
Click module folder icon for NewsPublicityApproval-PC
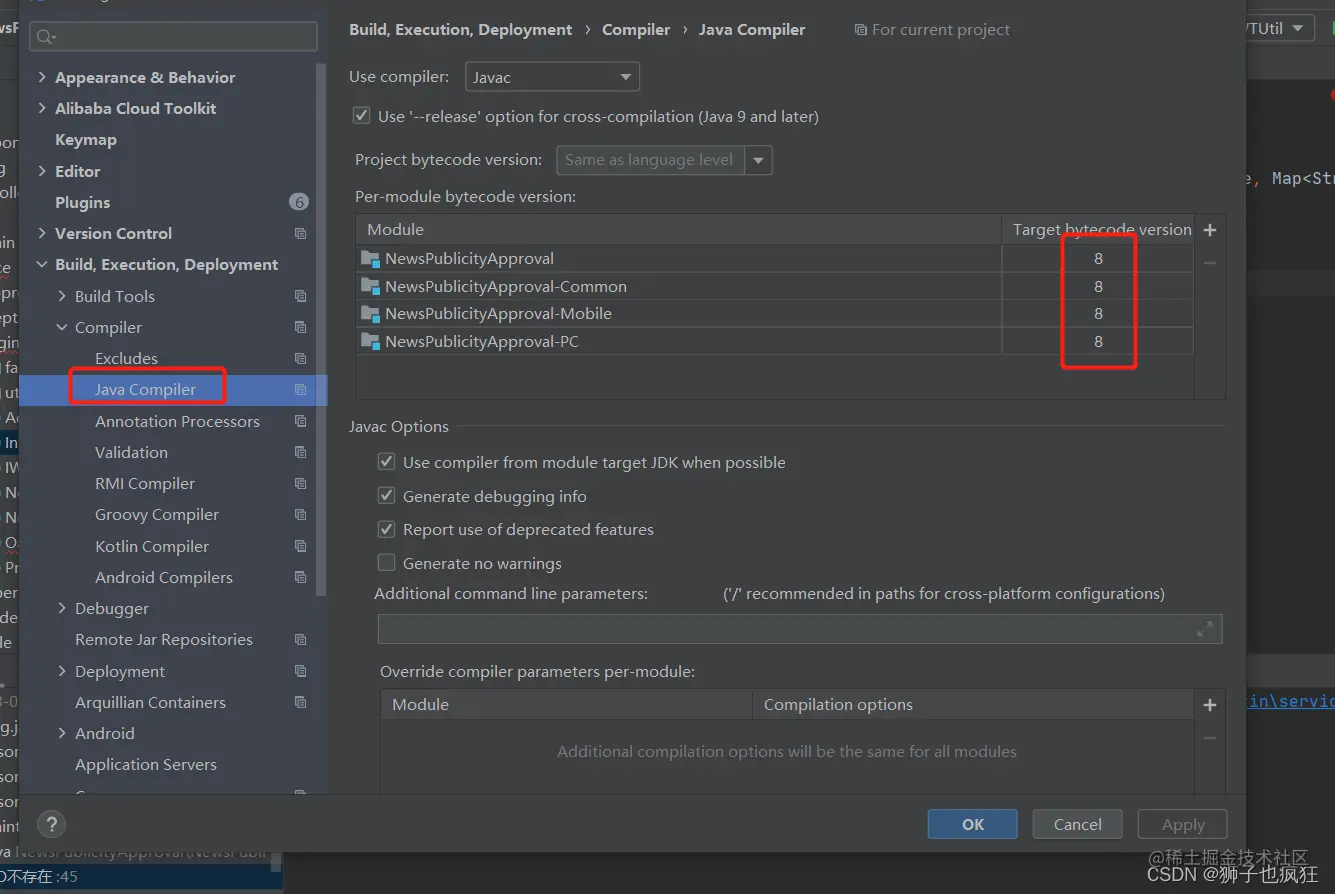[x=371, y=342]
